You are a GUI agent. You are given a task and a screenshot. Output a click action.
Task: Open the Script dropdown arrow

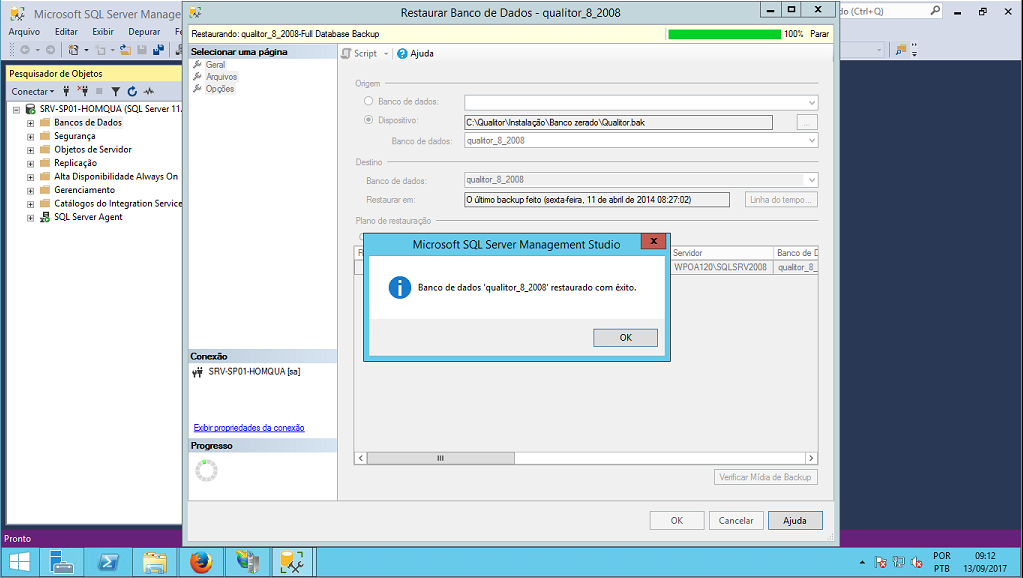click(385, 53)
